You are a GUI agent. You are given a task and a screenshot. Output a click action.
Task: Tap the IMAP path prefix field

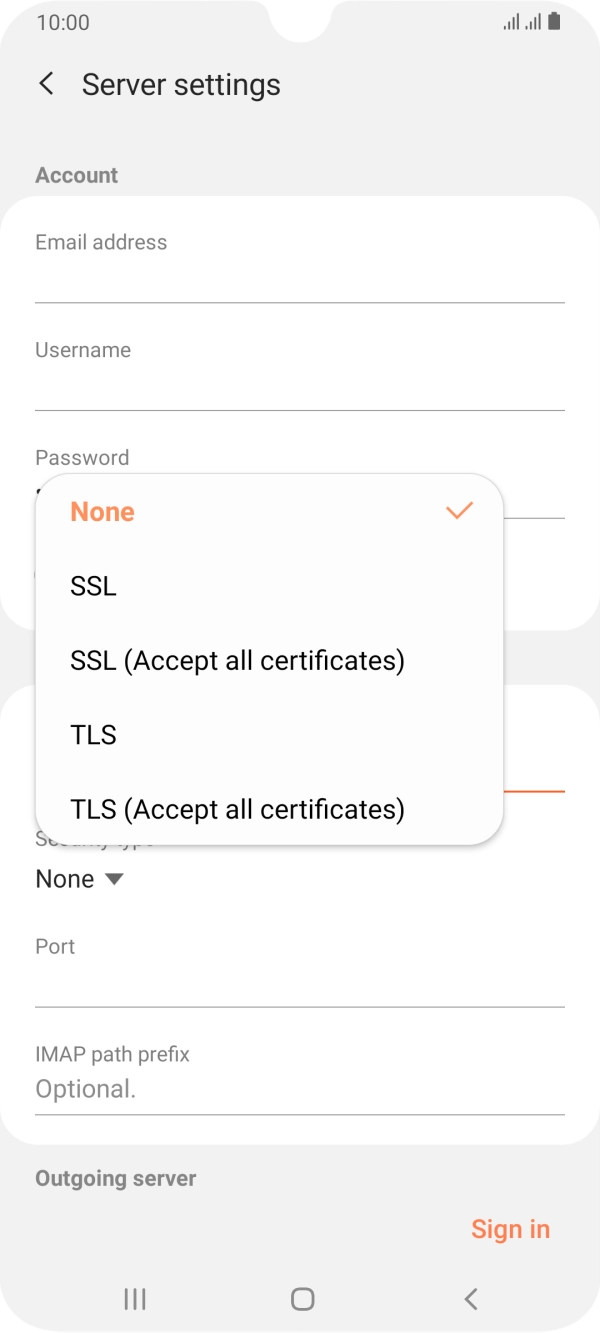300,1089
